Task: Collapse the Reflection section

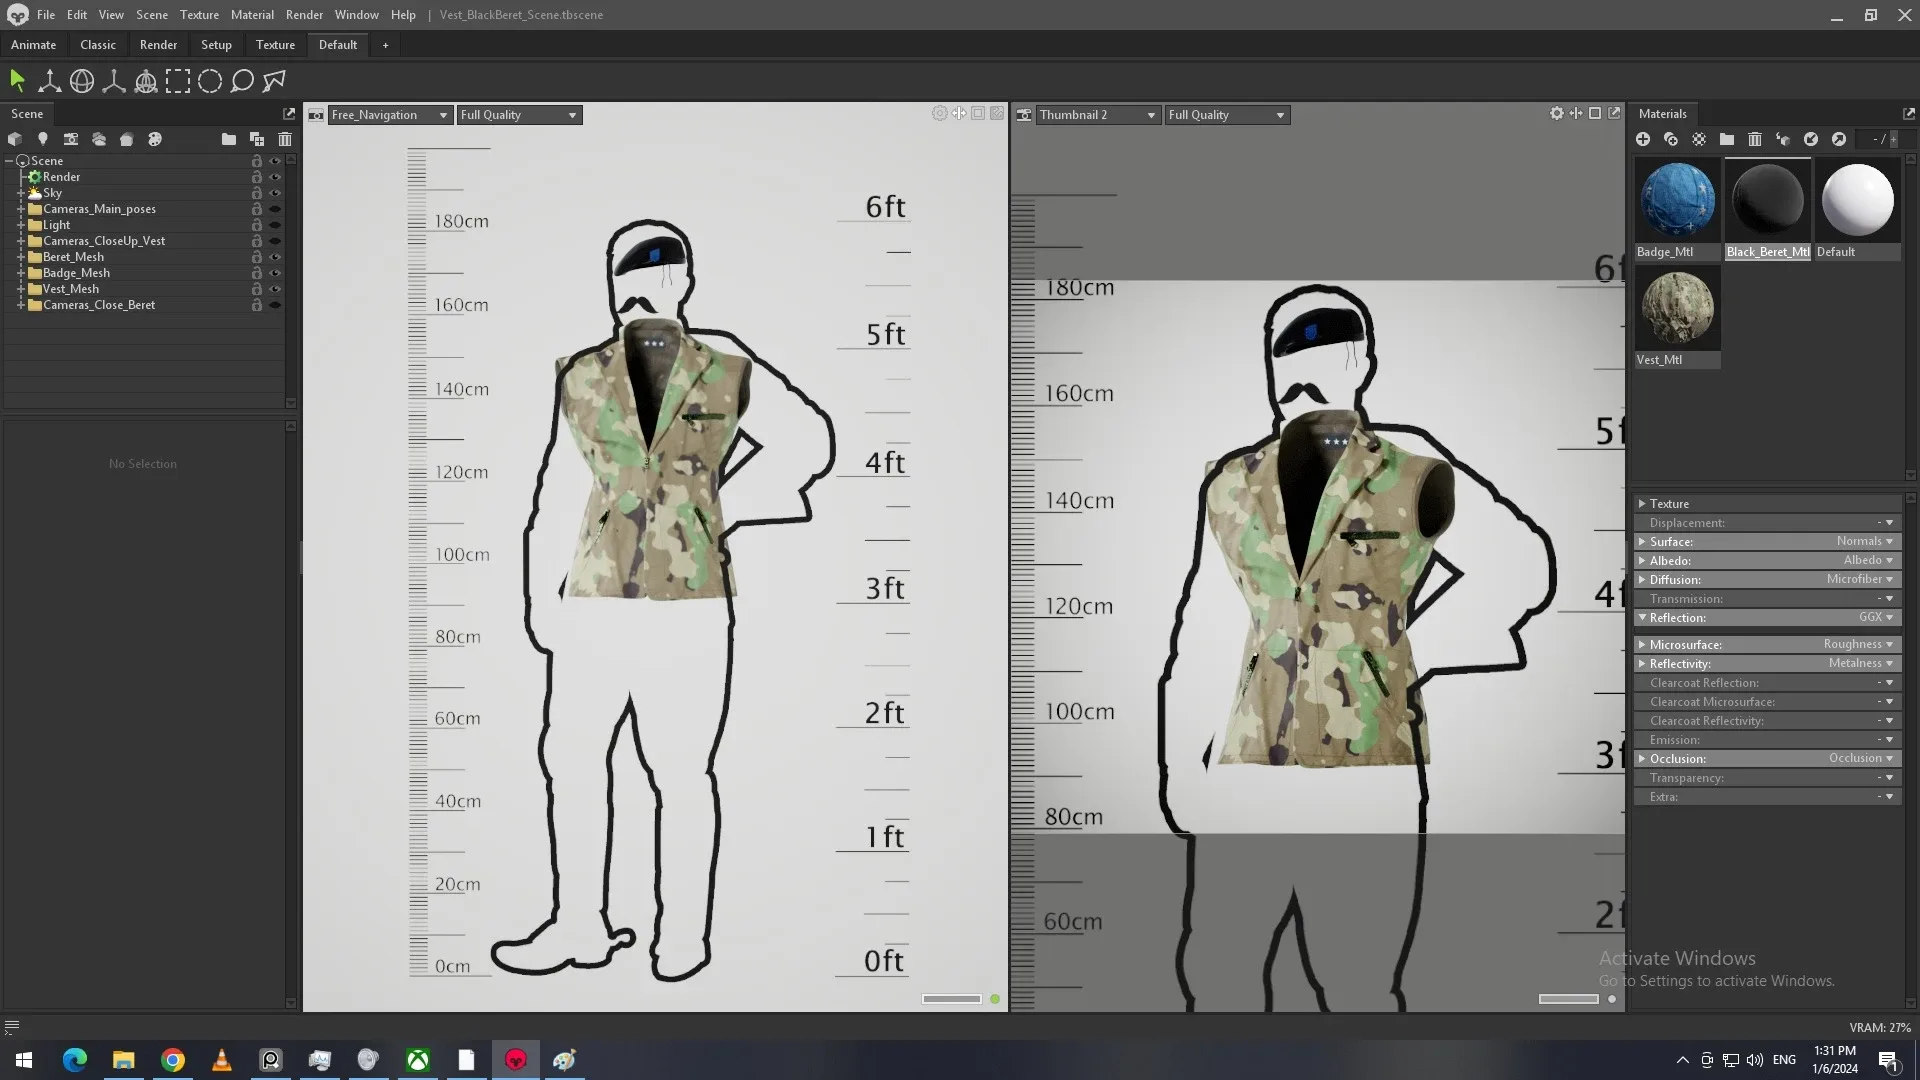Action: tap(1642, 618)
